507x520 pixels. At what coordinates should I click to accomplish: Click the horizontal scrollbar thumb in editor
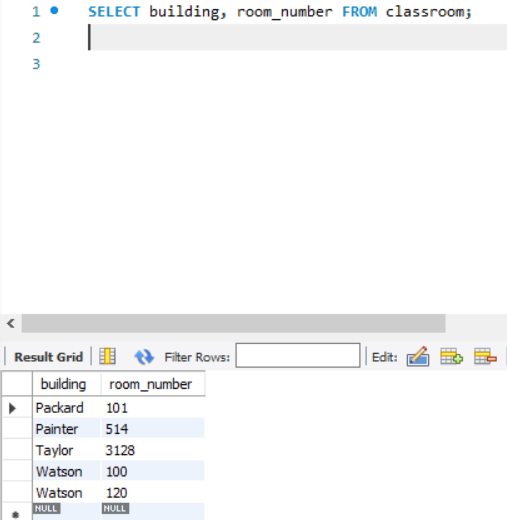[233, 323]
